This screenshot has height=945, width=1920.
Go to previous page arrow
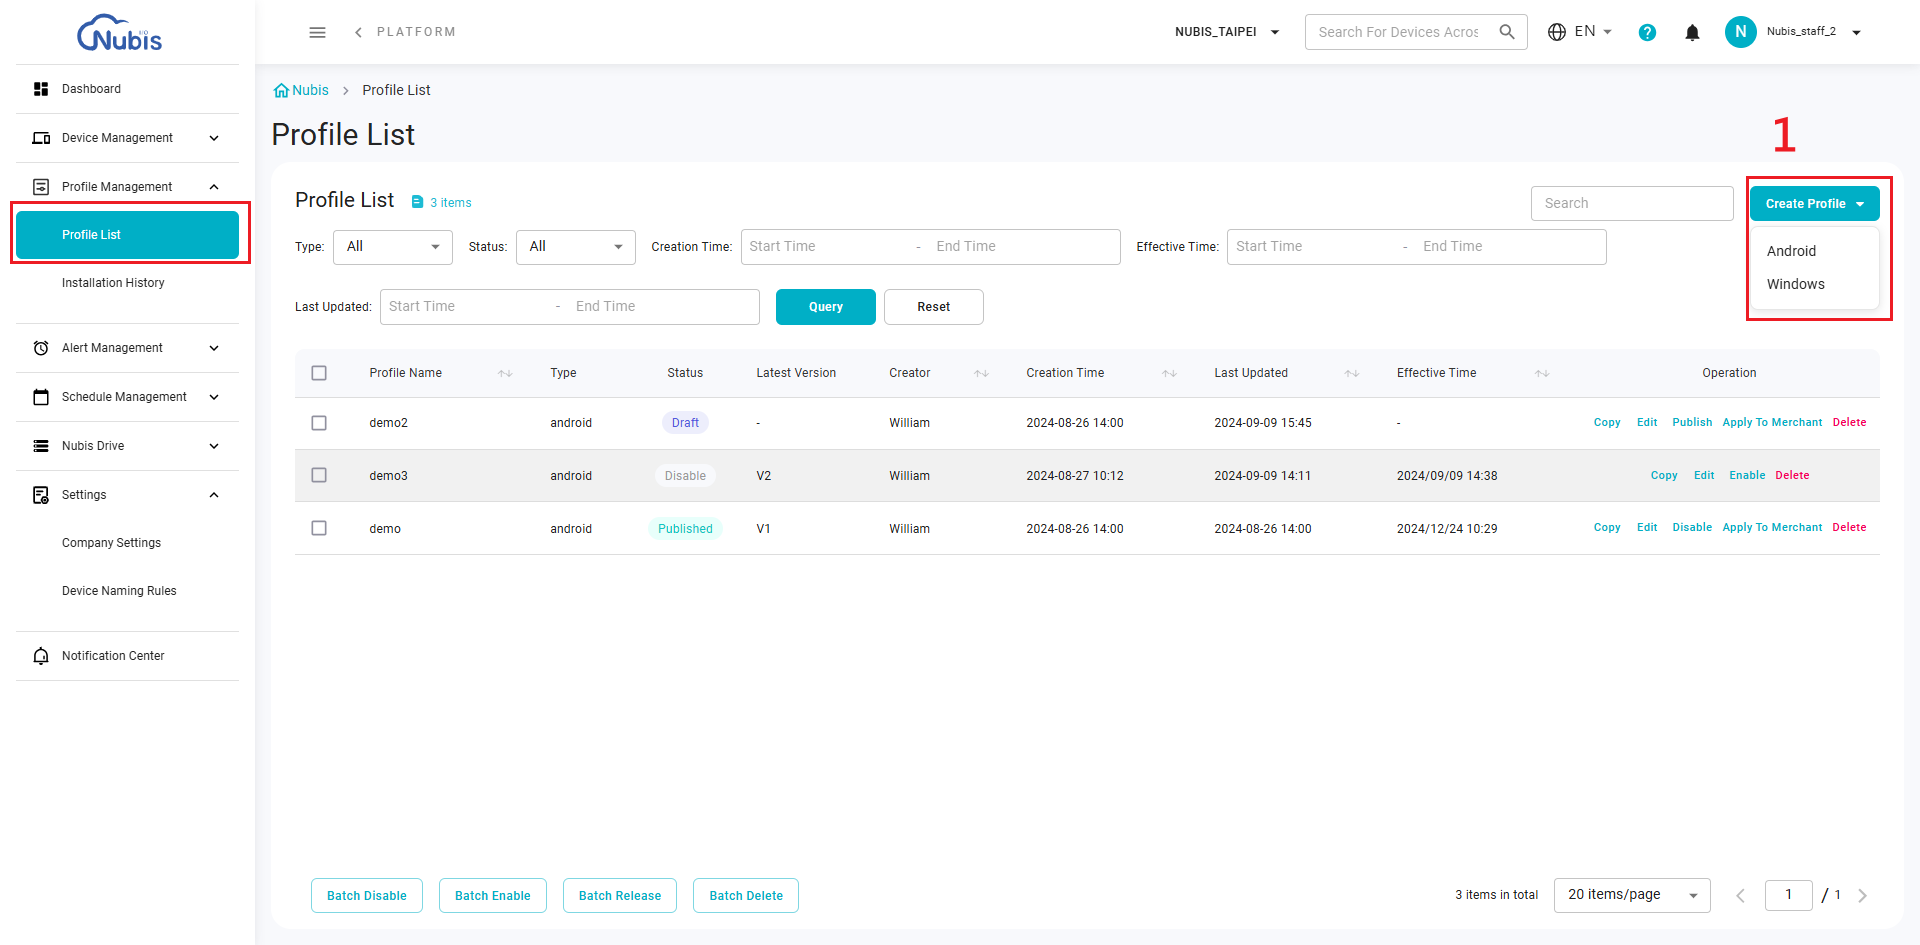click(x=1740, y=896)
